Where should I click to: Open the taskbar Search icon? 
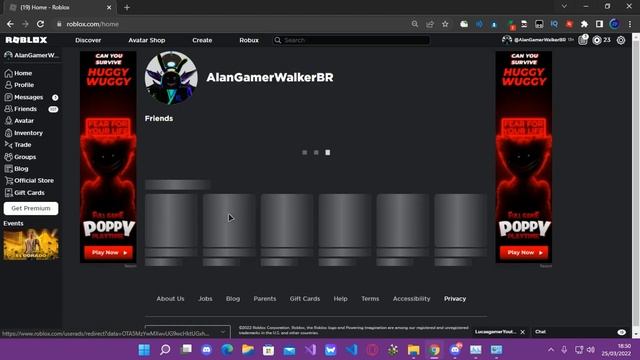coord(165,350)
